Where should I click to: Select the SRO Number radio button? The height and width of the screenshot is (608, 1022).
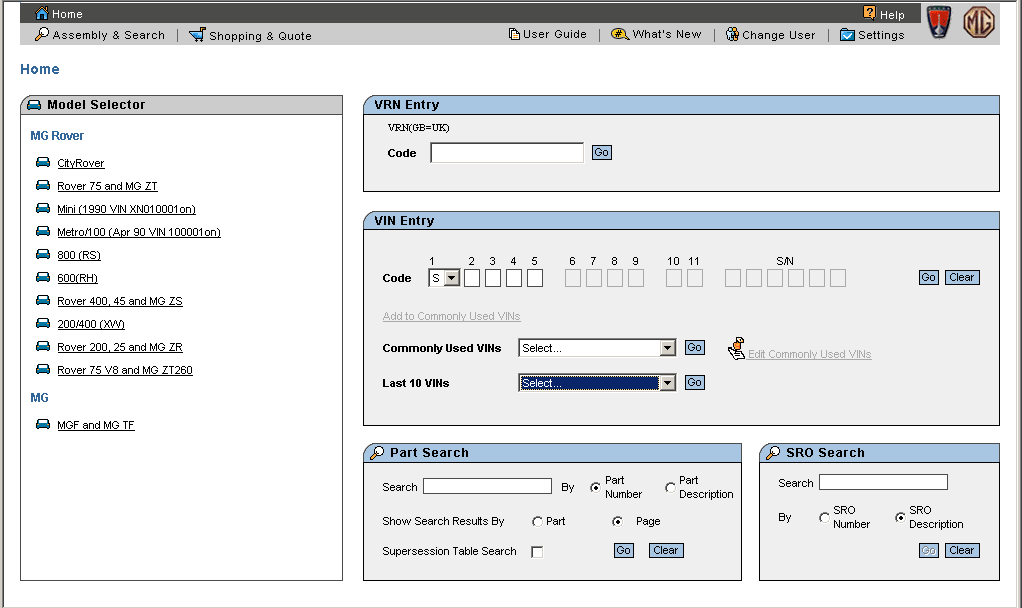824,517
